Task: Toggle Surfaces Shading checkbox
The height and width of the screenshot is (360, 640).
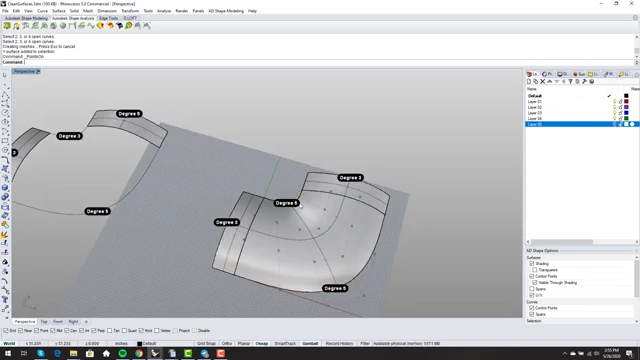Action: point(532,264)
